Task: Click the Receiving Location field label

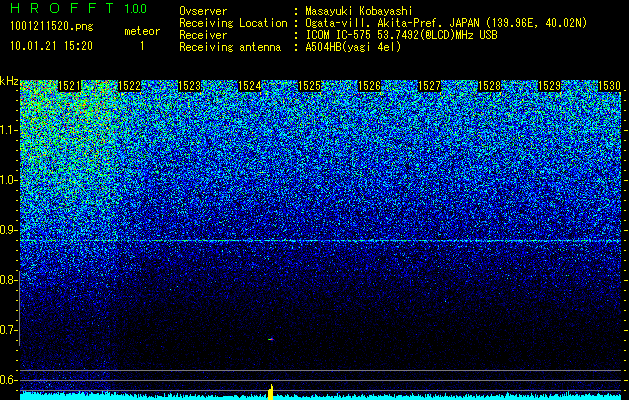Action: 233,23
